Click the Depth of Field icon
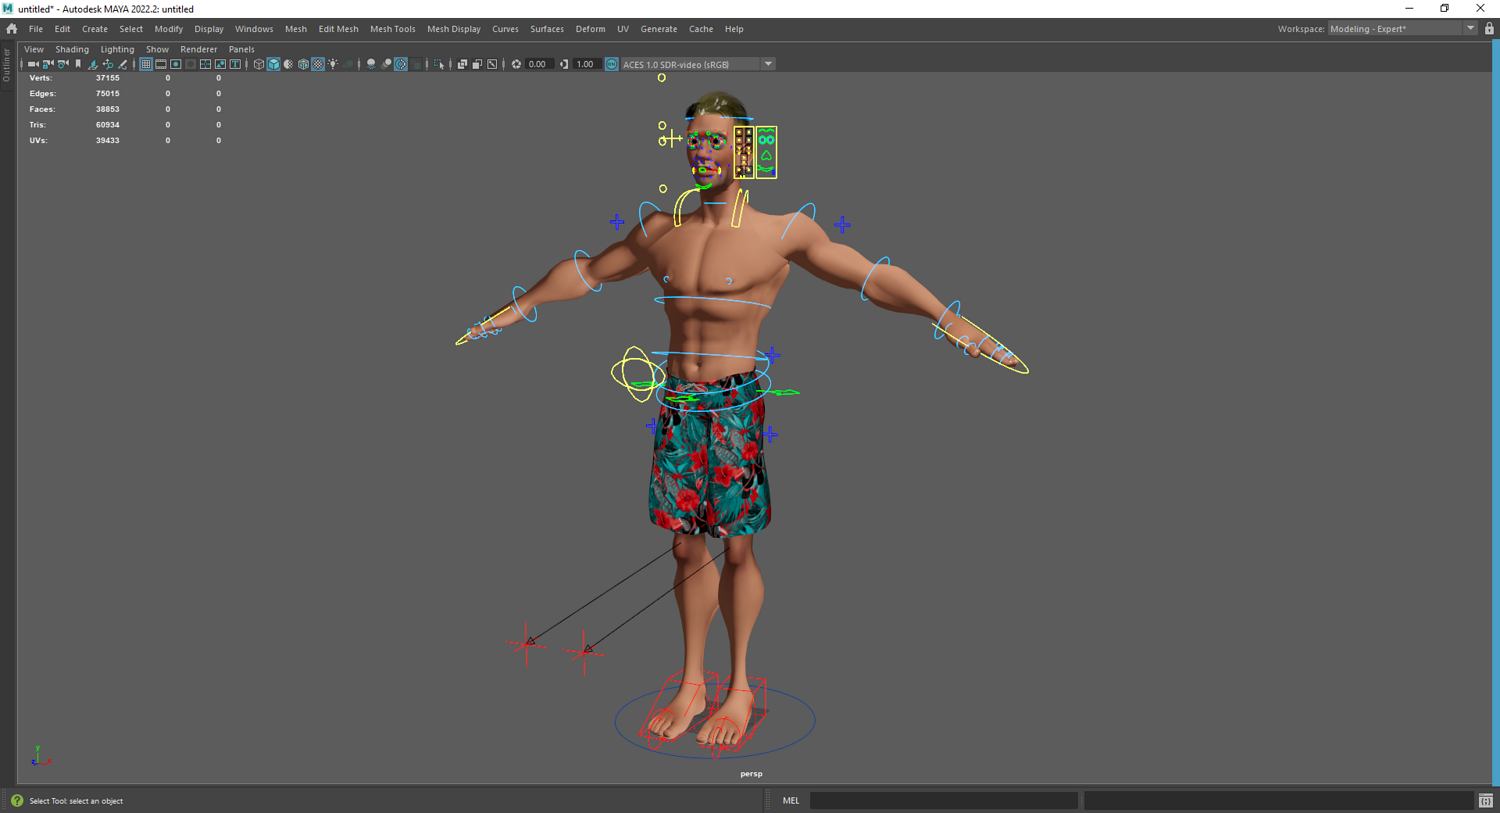1500x813 pixels. tap(416, 64)
